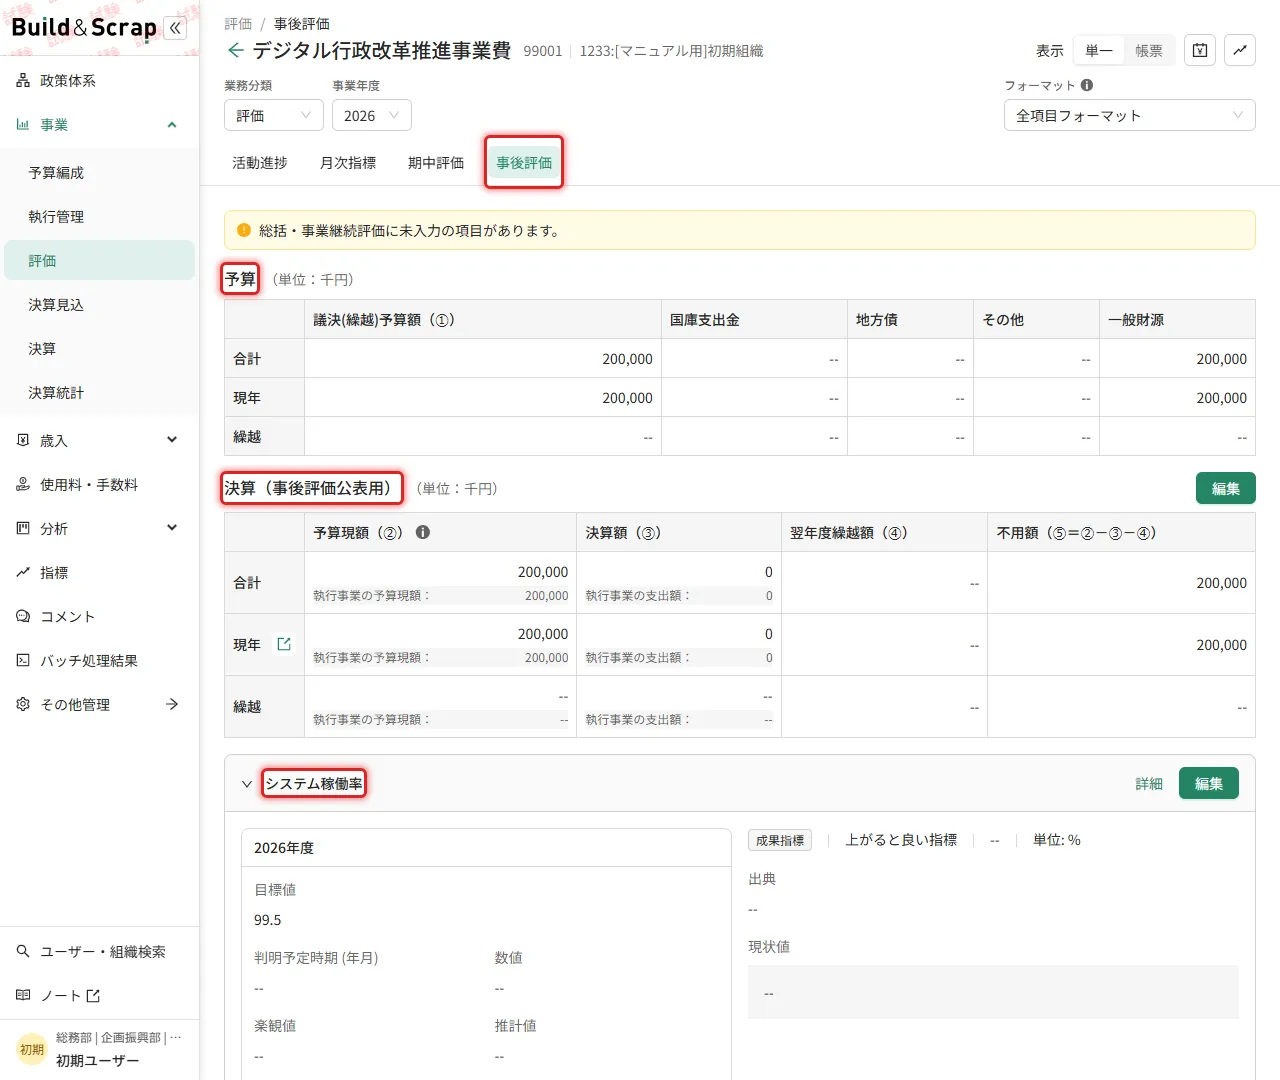Switch display to 単一 view
Image resolution: width=1280 pixels, height=1080 pixels.
1099,50
